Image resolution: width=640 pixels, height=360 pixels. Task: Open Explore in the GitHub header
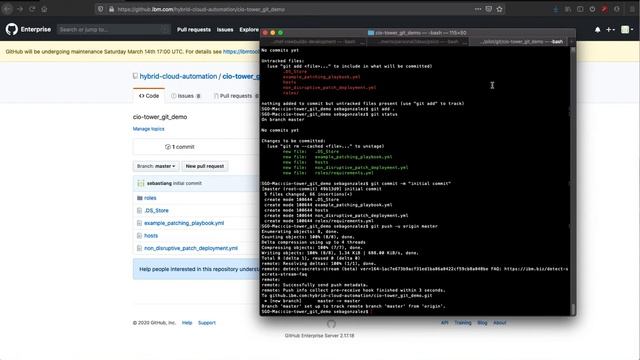249,30
